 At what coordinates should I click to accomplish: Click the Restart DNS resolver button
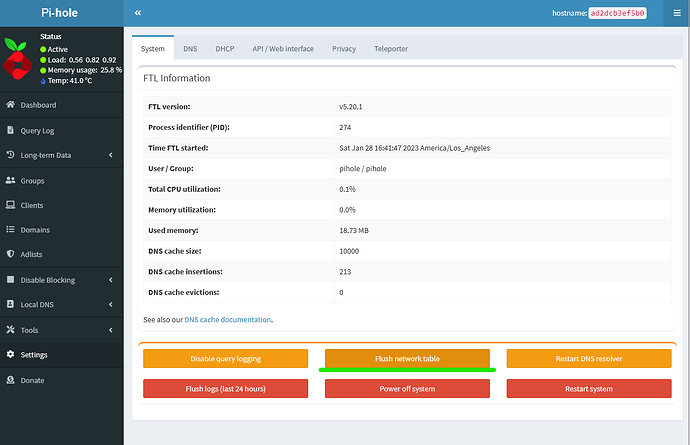click(588, 358)
